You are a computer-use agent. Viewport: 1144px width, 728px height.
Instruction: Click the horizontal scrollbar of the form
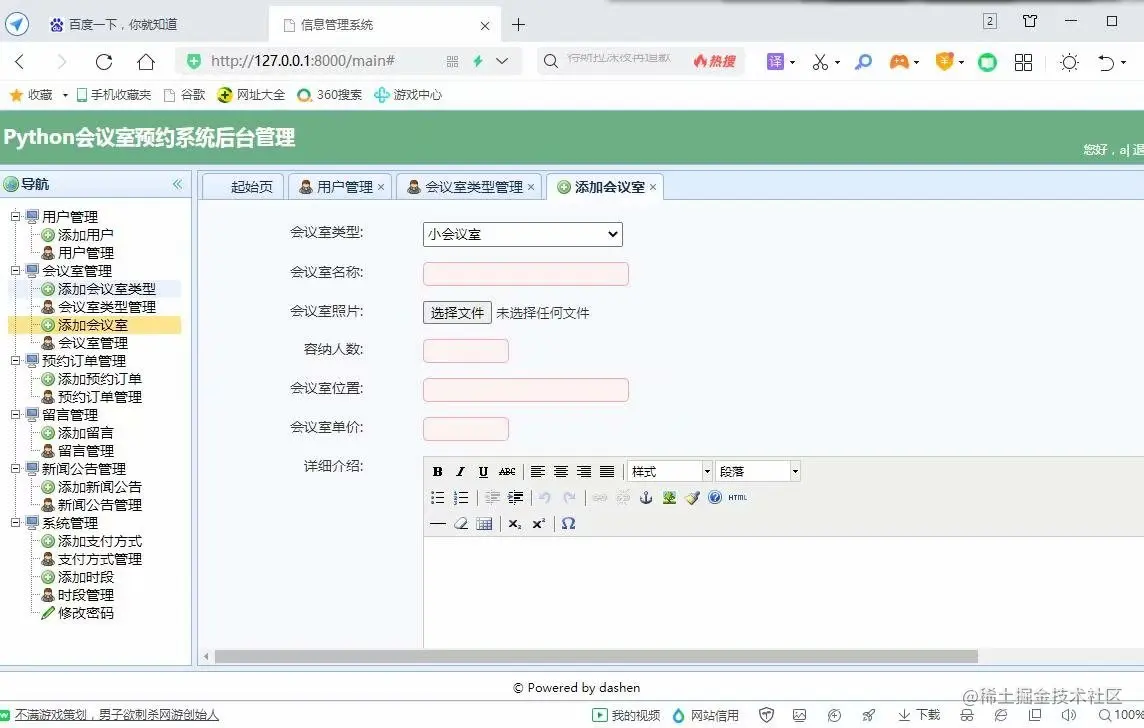pyautogui.click(x=596, y=657)
